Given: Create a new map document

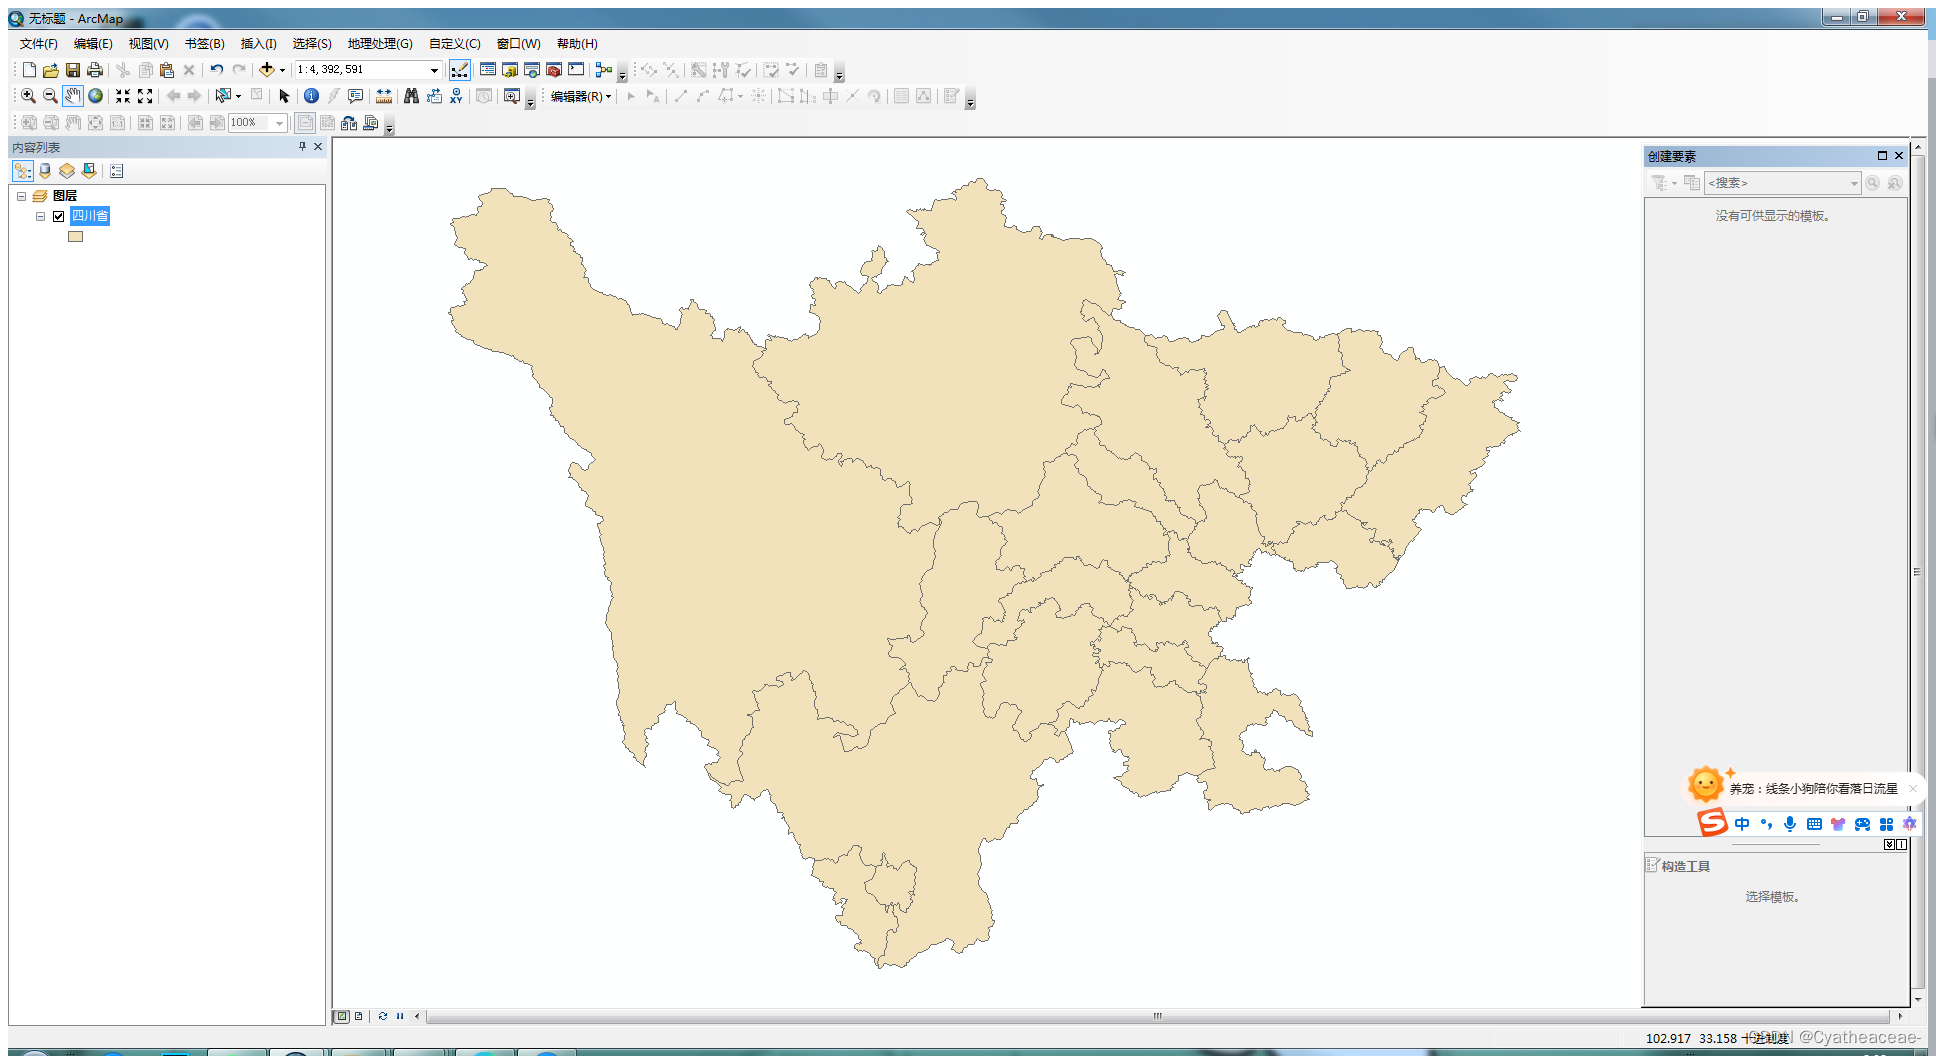Looking at the screenshot, I should (x=29, y=70).
